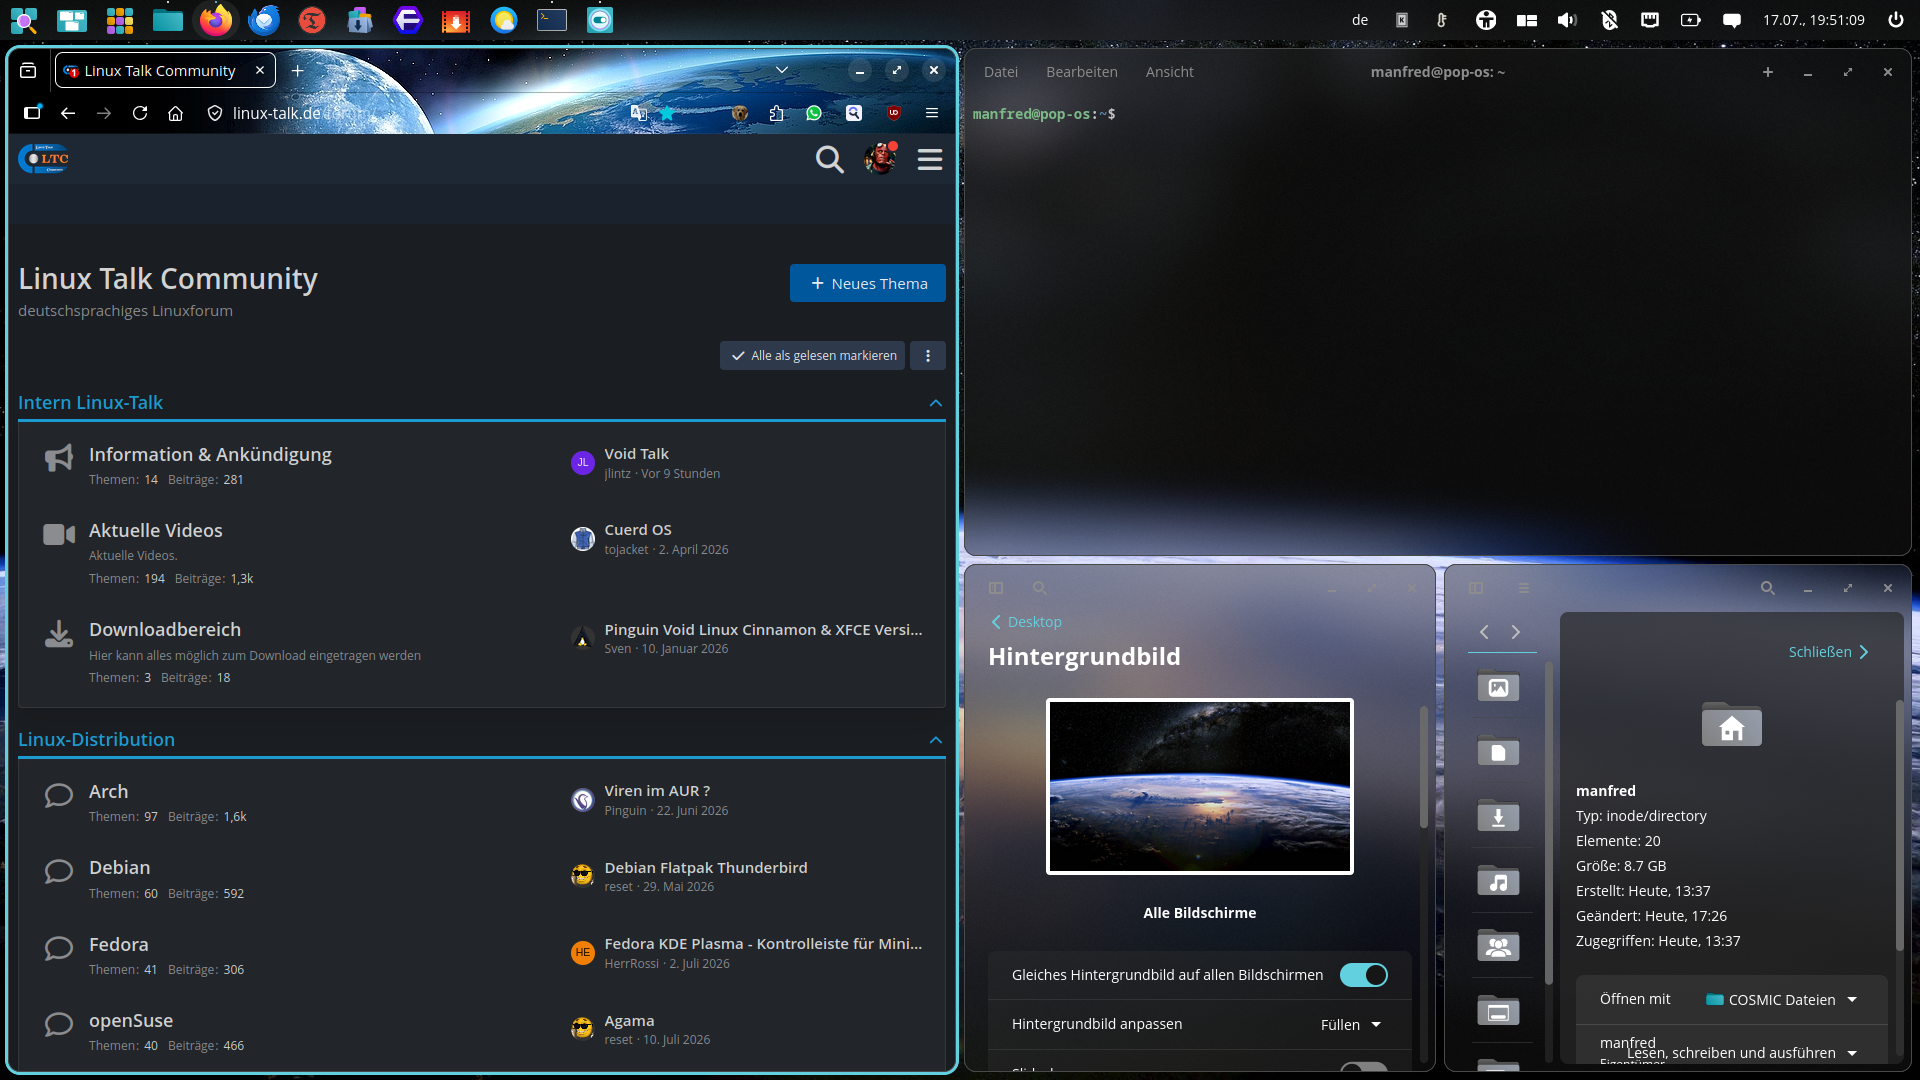Screen dimensions: 1920x1080
Task: Open the uBlock Origin extension
Action: pyautogui.click(x=894, y=113)
